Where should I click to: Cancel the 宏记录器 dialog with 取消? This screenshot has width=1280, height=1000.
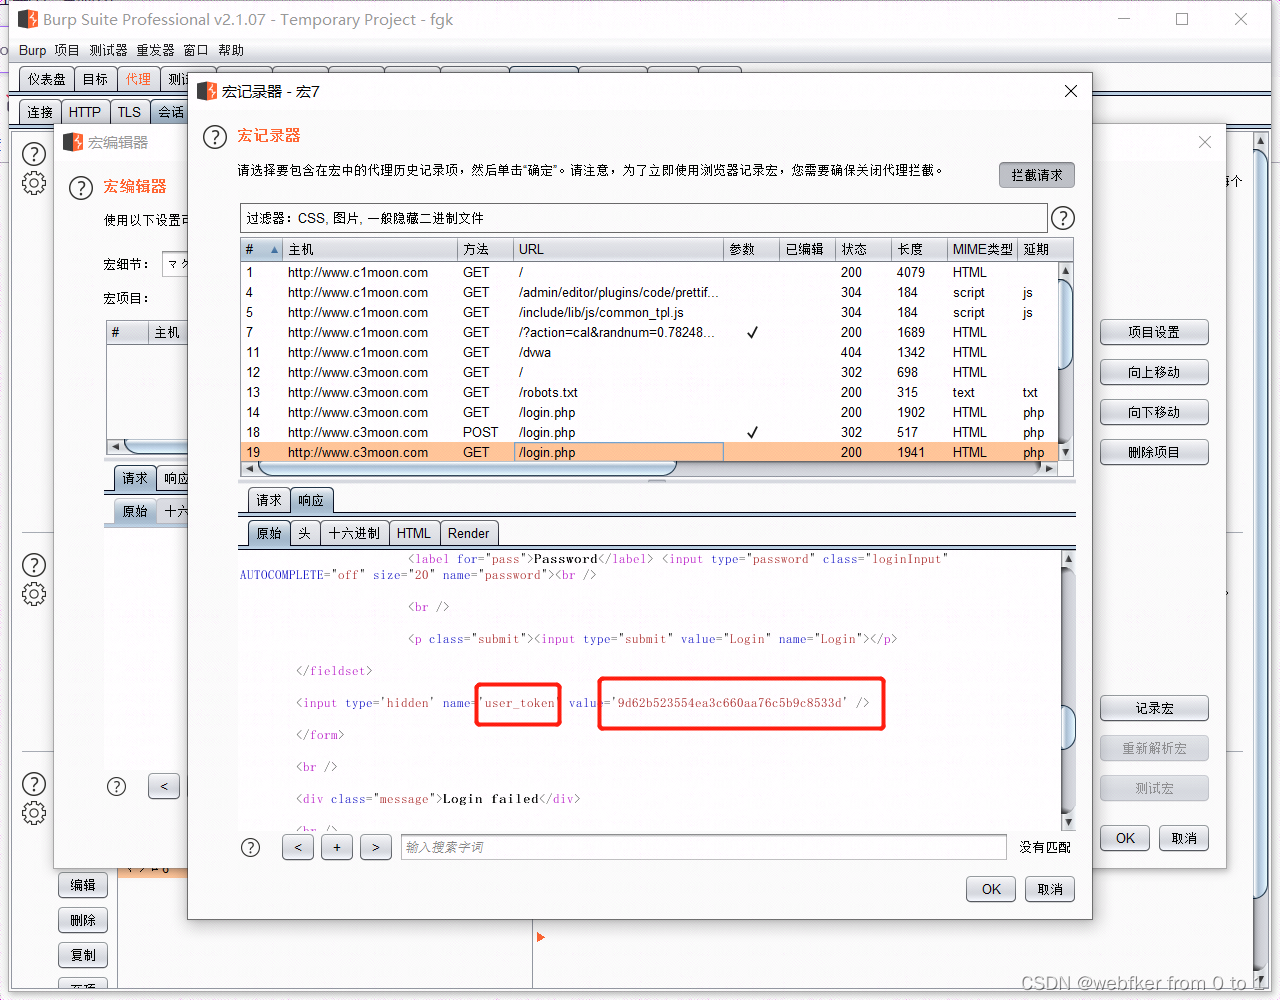[x=1050, y=889]
